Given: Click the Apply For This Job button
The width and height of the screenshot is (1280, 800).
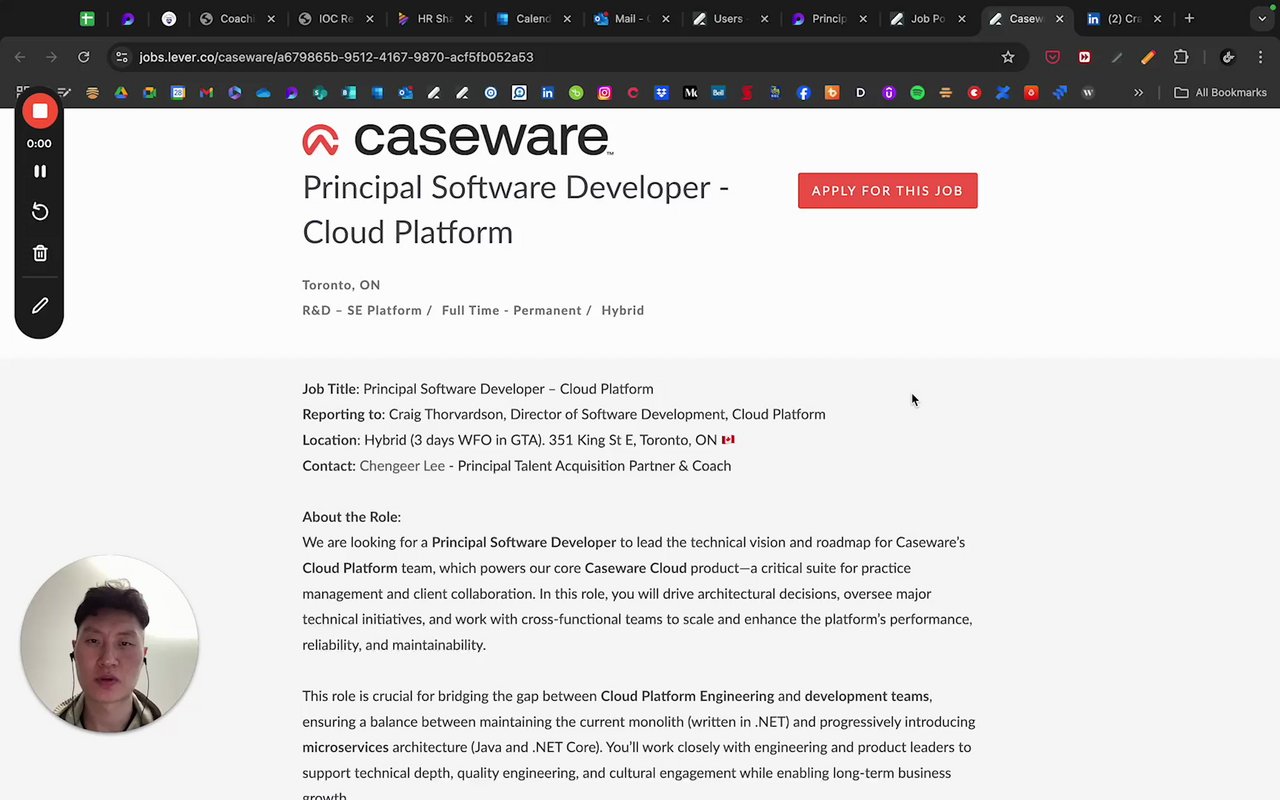Looking at the screenshot, I should coord(887,190).
